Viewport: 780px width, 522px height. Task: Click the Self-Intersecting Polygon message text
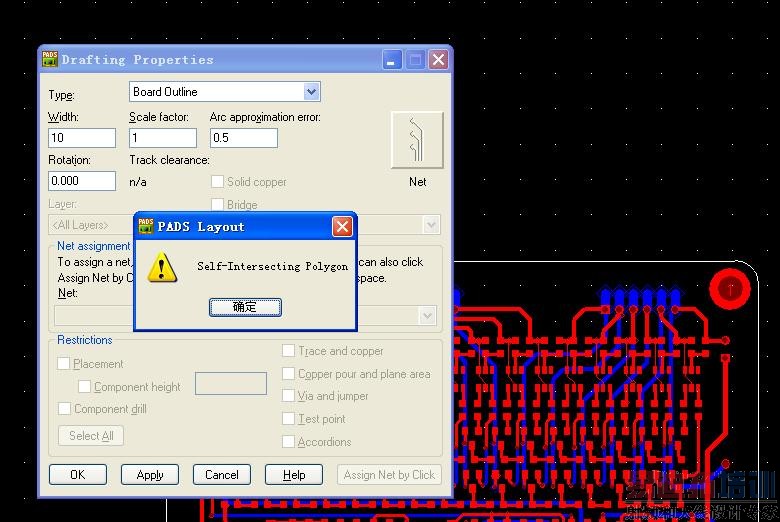[x=272, y=266]
